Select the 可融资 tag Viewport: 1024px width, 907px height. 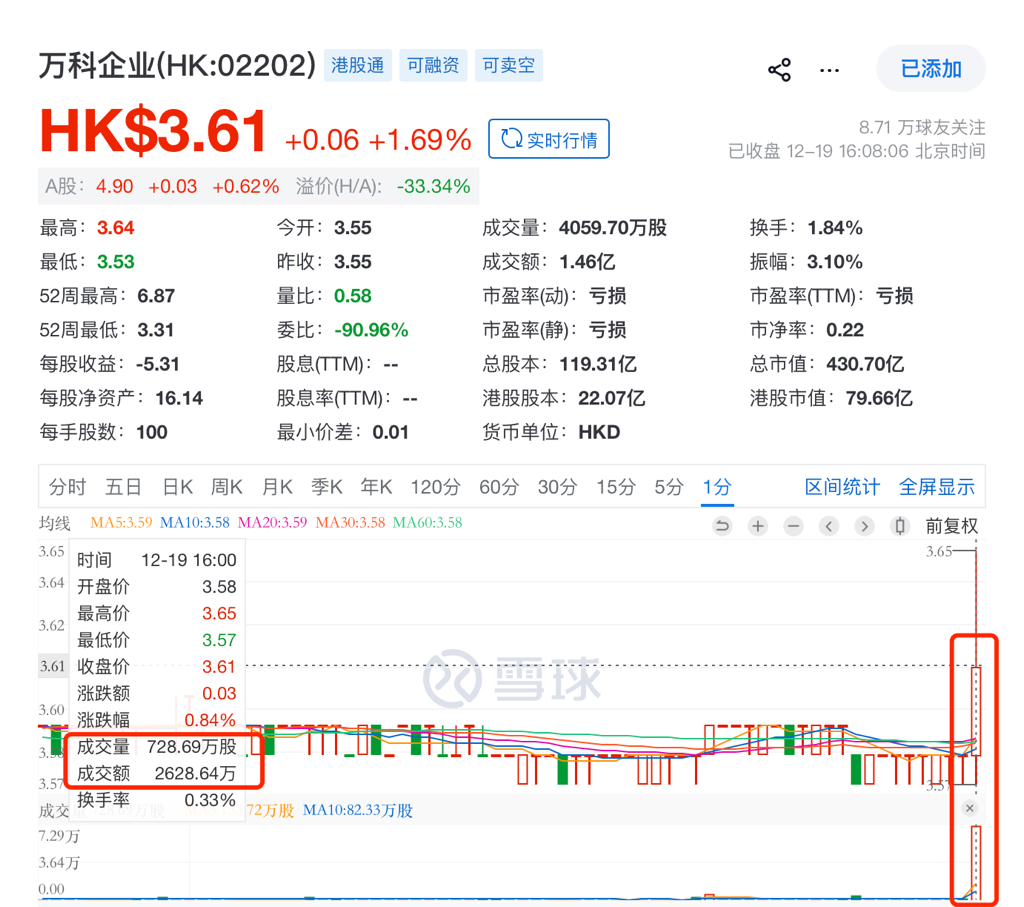point(433,65)
